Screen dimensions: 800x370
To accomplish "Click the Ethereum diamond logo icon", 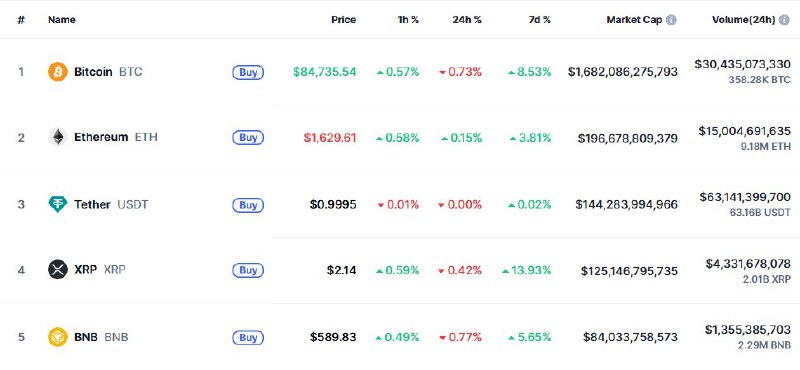I will point(58,137).
